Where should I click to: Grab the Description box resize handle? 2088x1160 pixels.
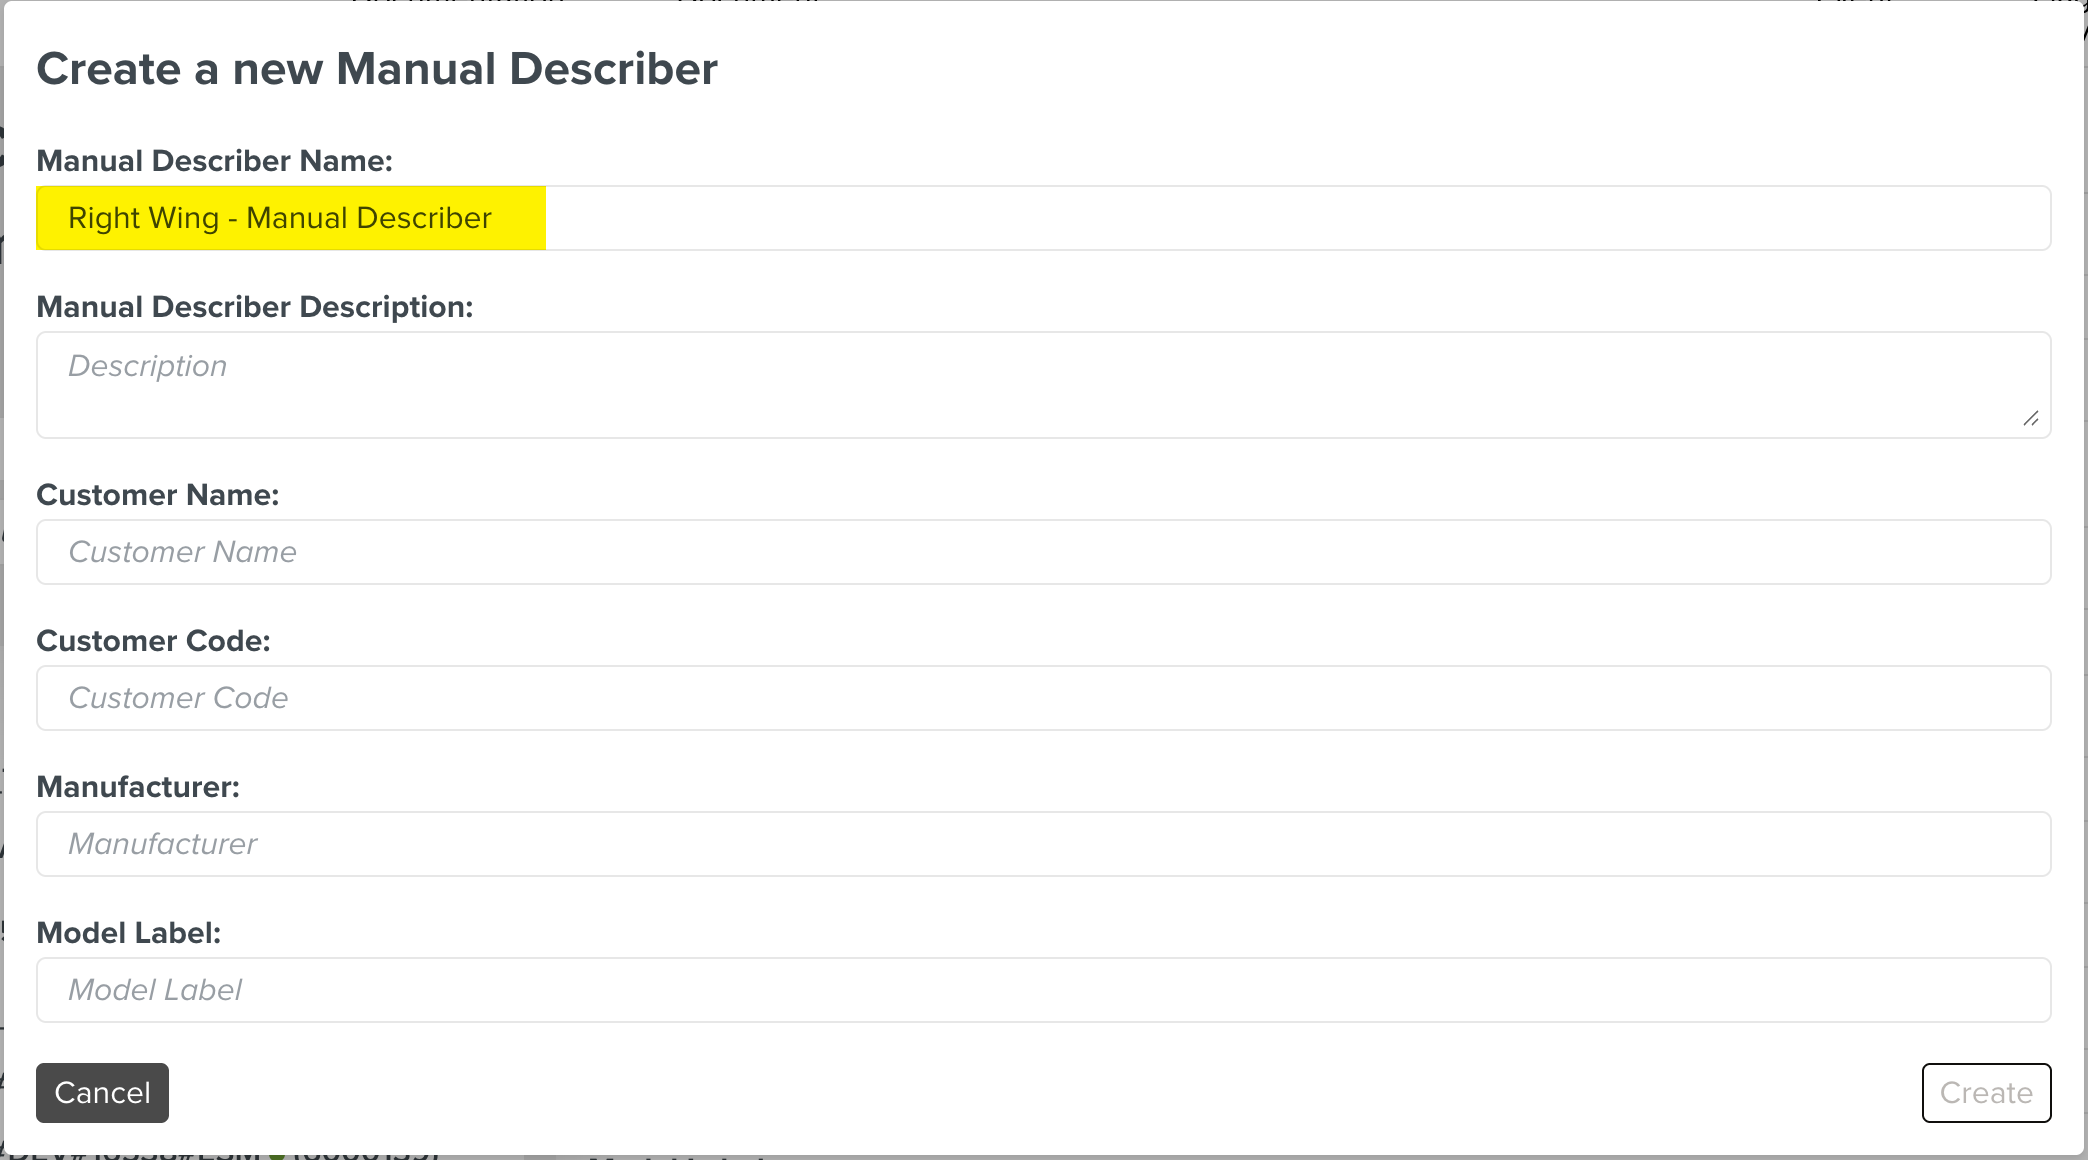[x=2030, y=419]
